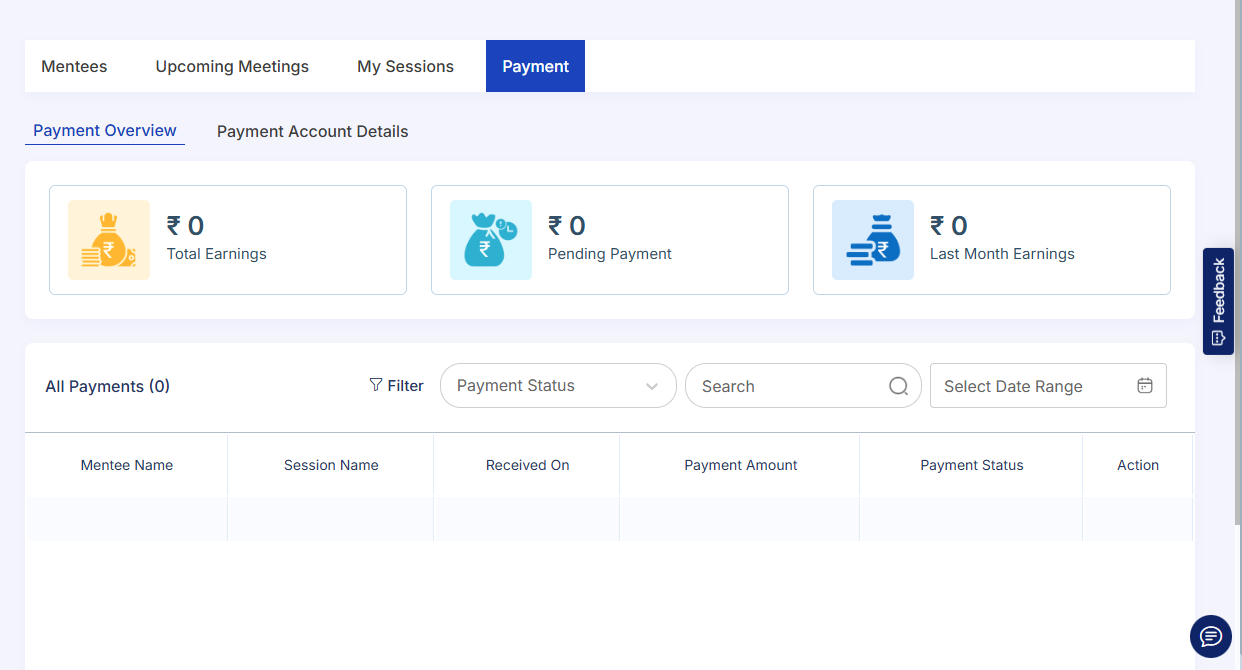This screenshot has width=1242, height=670.
Task: Select the Payment Overview sub-tab
Action: [x=105, y=130]
